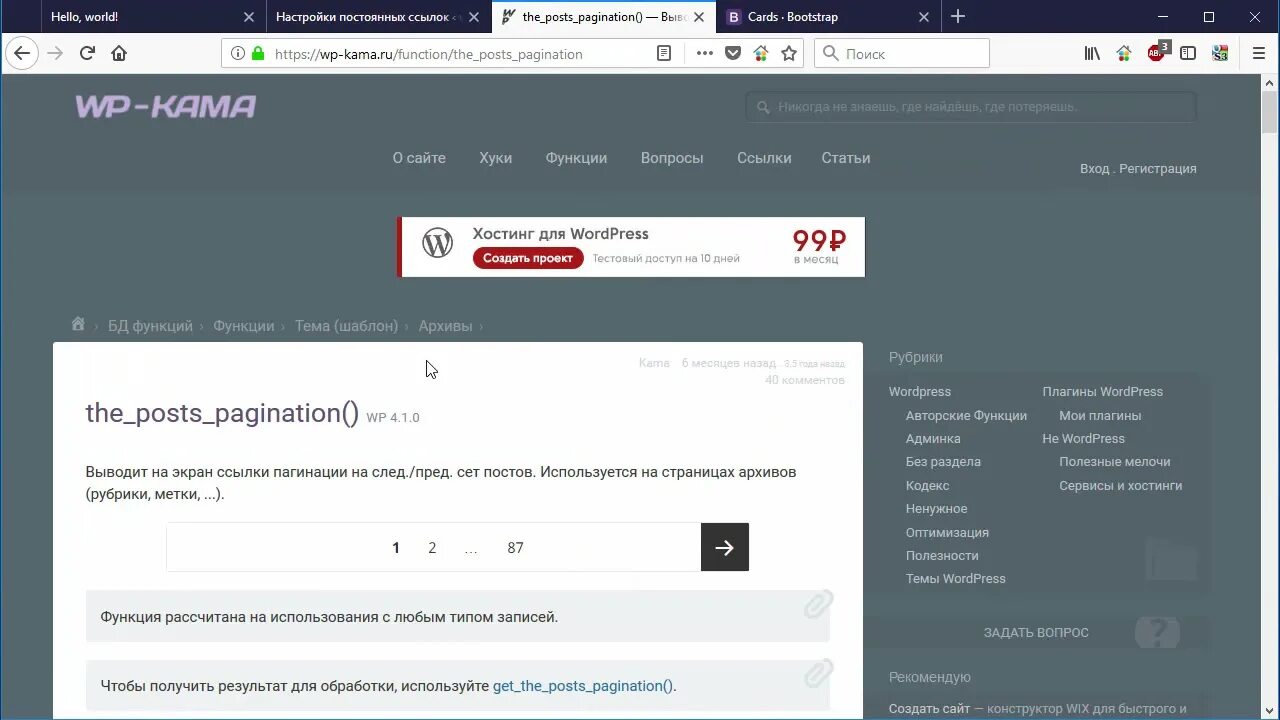Reload the current page
The width and height of the screenshot is (1280, 720).
tap(87, 53)
